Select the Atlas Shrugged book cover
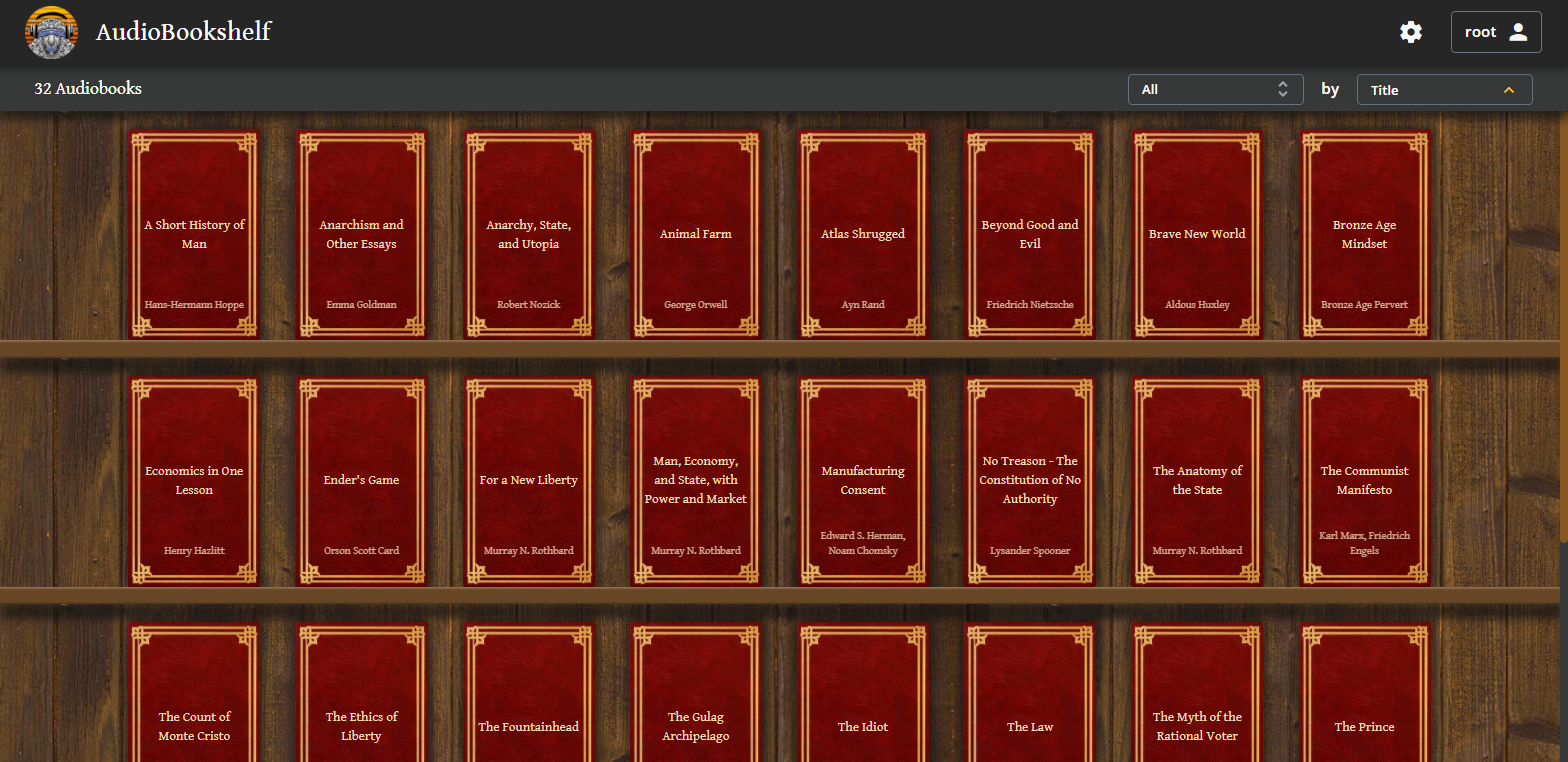 coord(863,235)
